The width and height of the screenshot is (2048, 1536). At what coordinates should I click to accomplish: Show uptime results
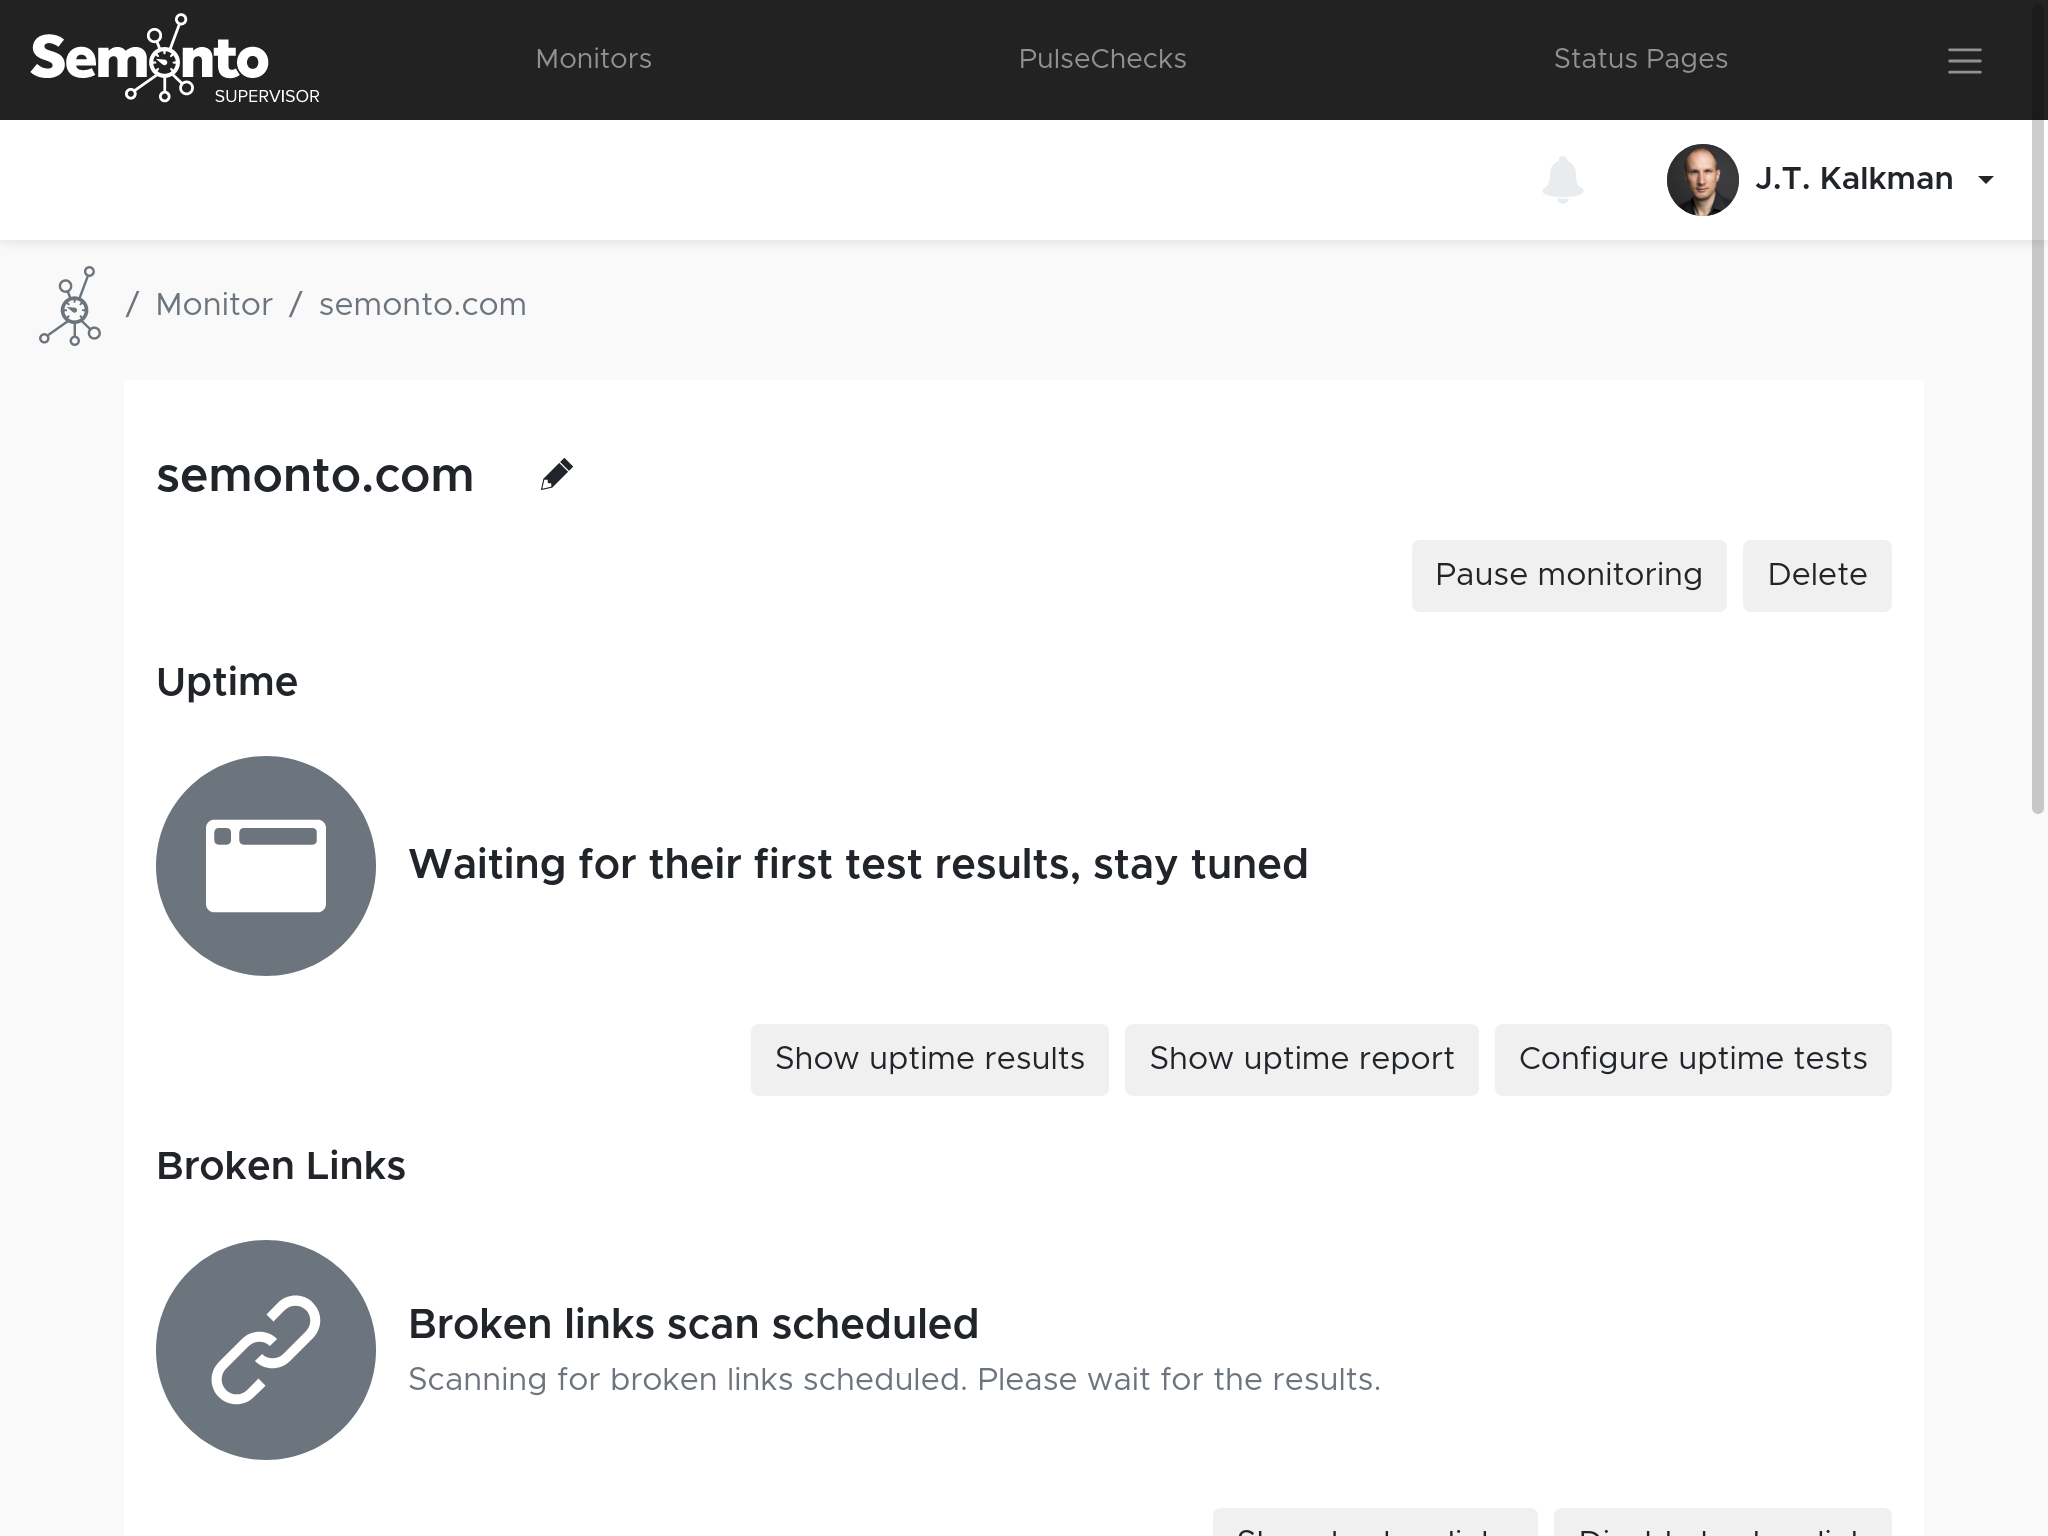tap(929, 1059)
